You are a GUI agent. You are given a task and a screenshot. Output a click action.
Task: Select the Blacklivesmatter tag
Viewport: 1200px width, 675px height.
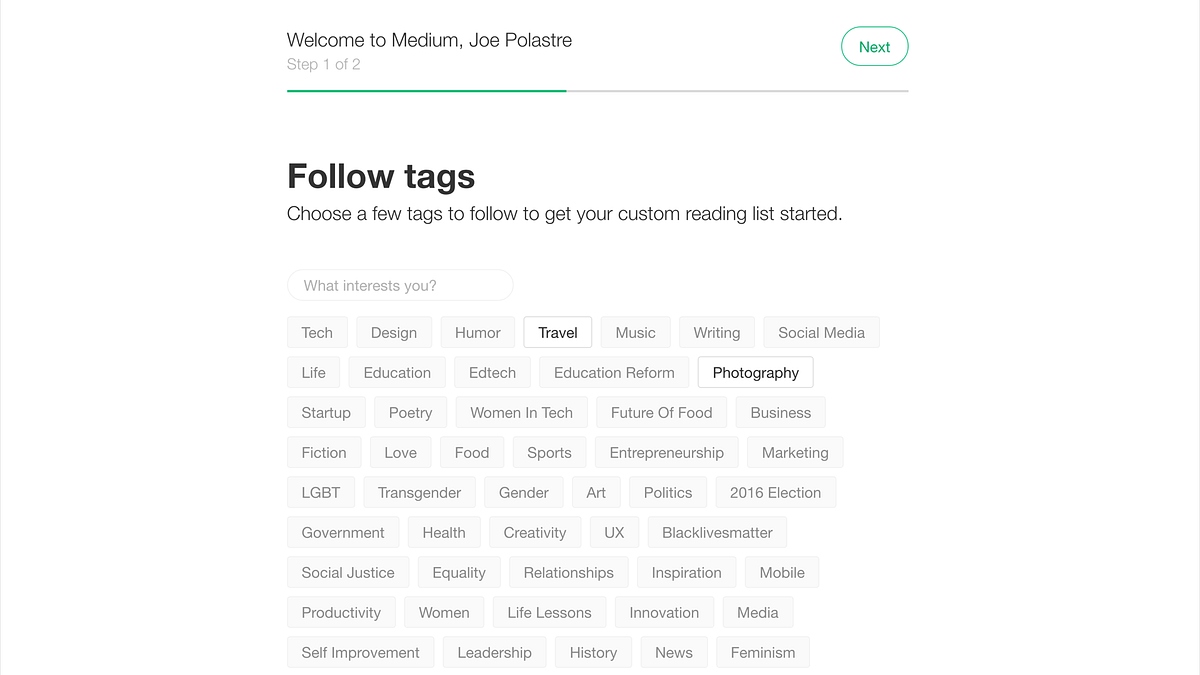717,533
